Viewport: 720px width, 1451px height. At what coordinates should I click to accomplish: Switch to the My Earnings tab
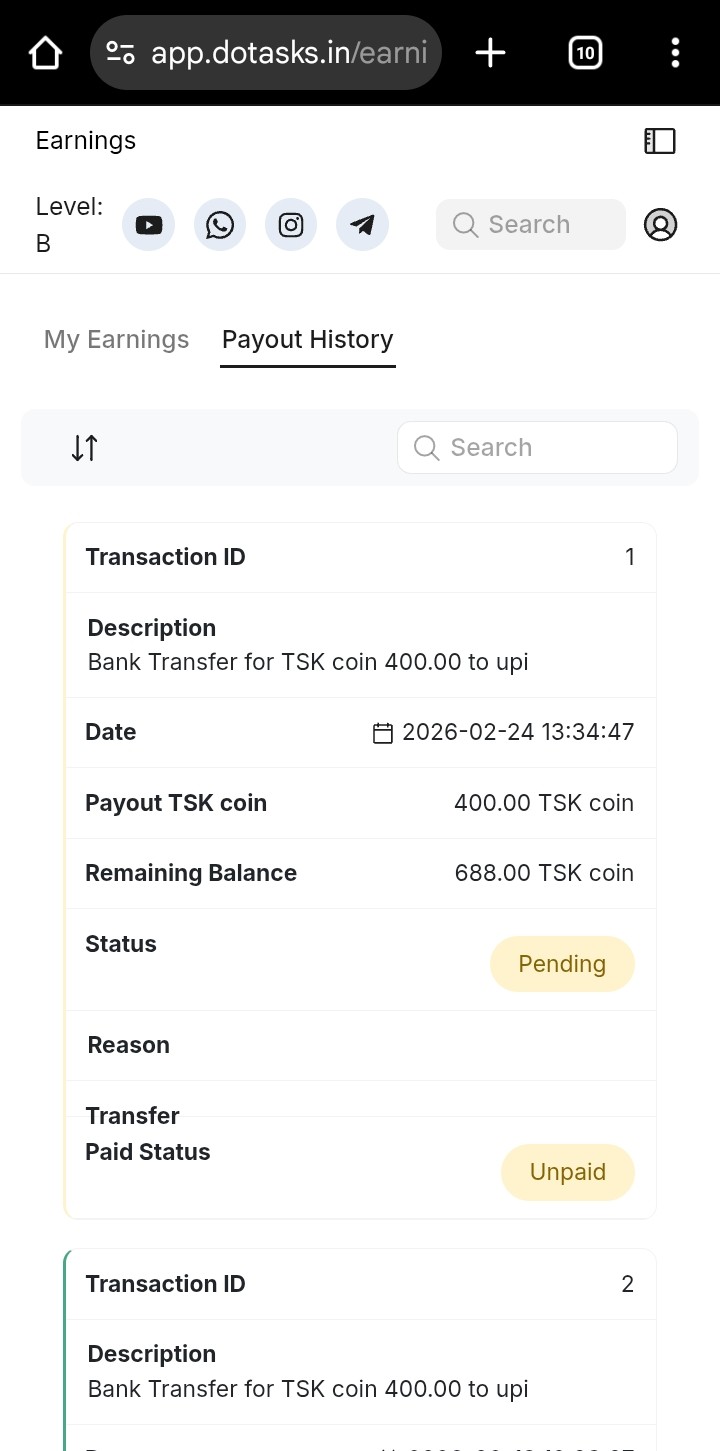tap(116, 340)
